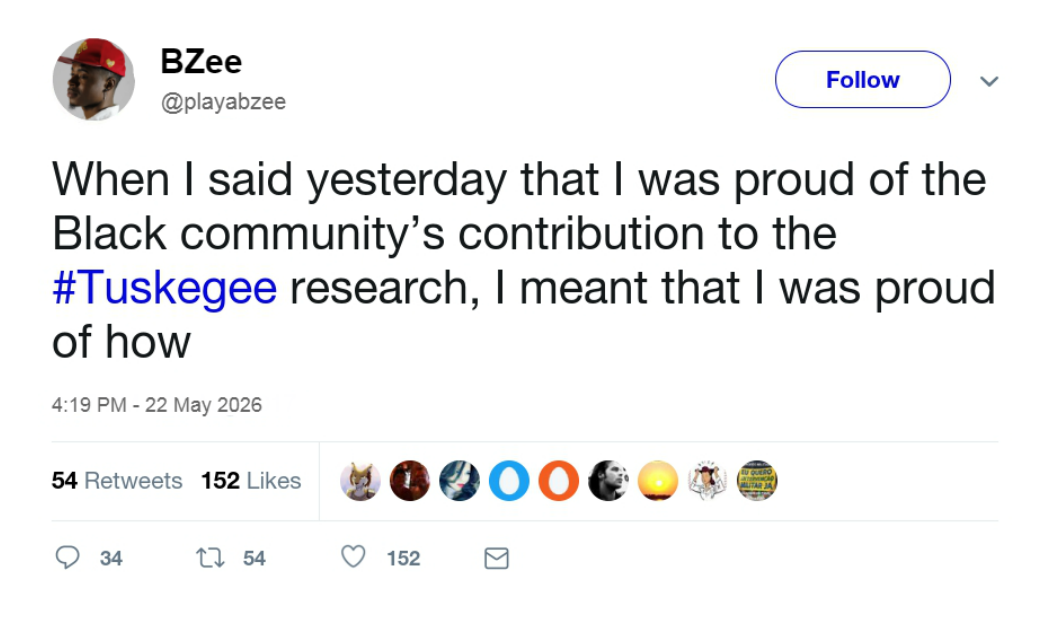Open the jester-hat character avatar profile
1062x622 pixels.
point(360,481)
